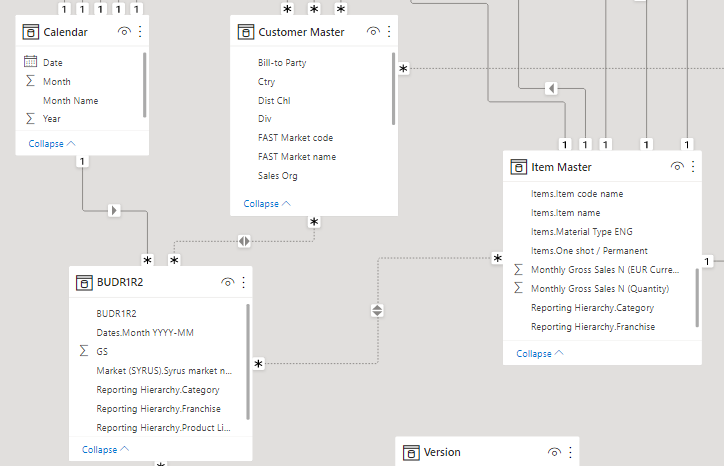Click sigma icon for Monthly Gross Sales EUR
This screenshot has width=724, height=466.
click(x=519, y=269)
